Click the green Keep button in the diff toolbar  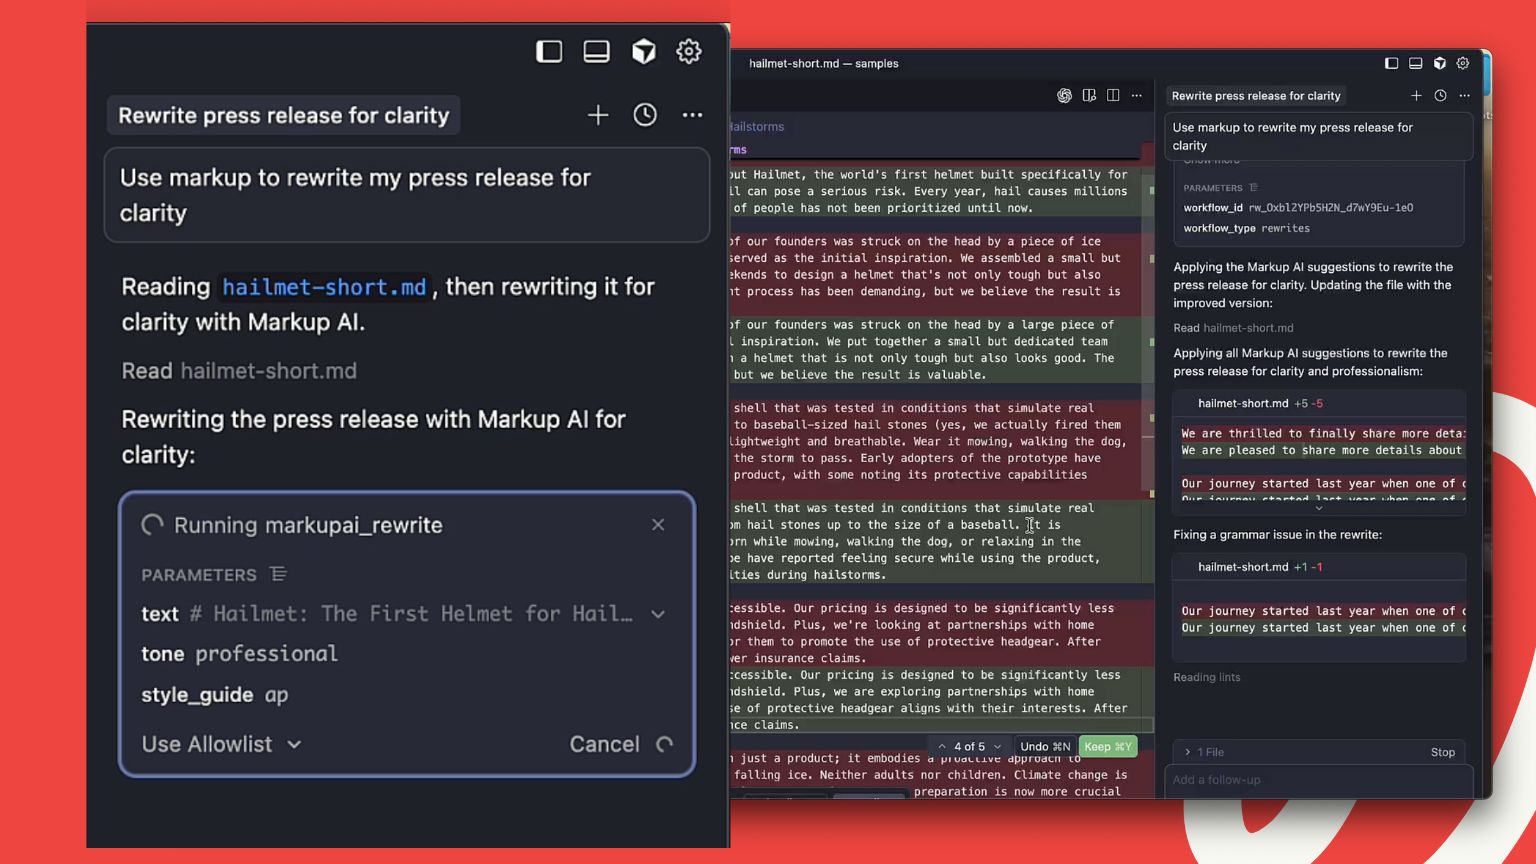pyautogui.click(x=1108, y=745)
